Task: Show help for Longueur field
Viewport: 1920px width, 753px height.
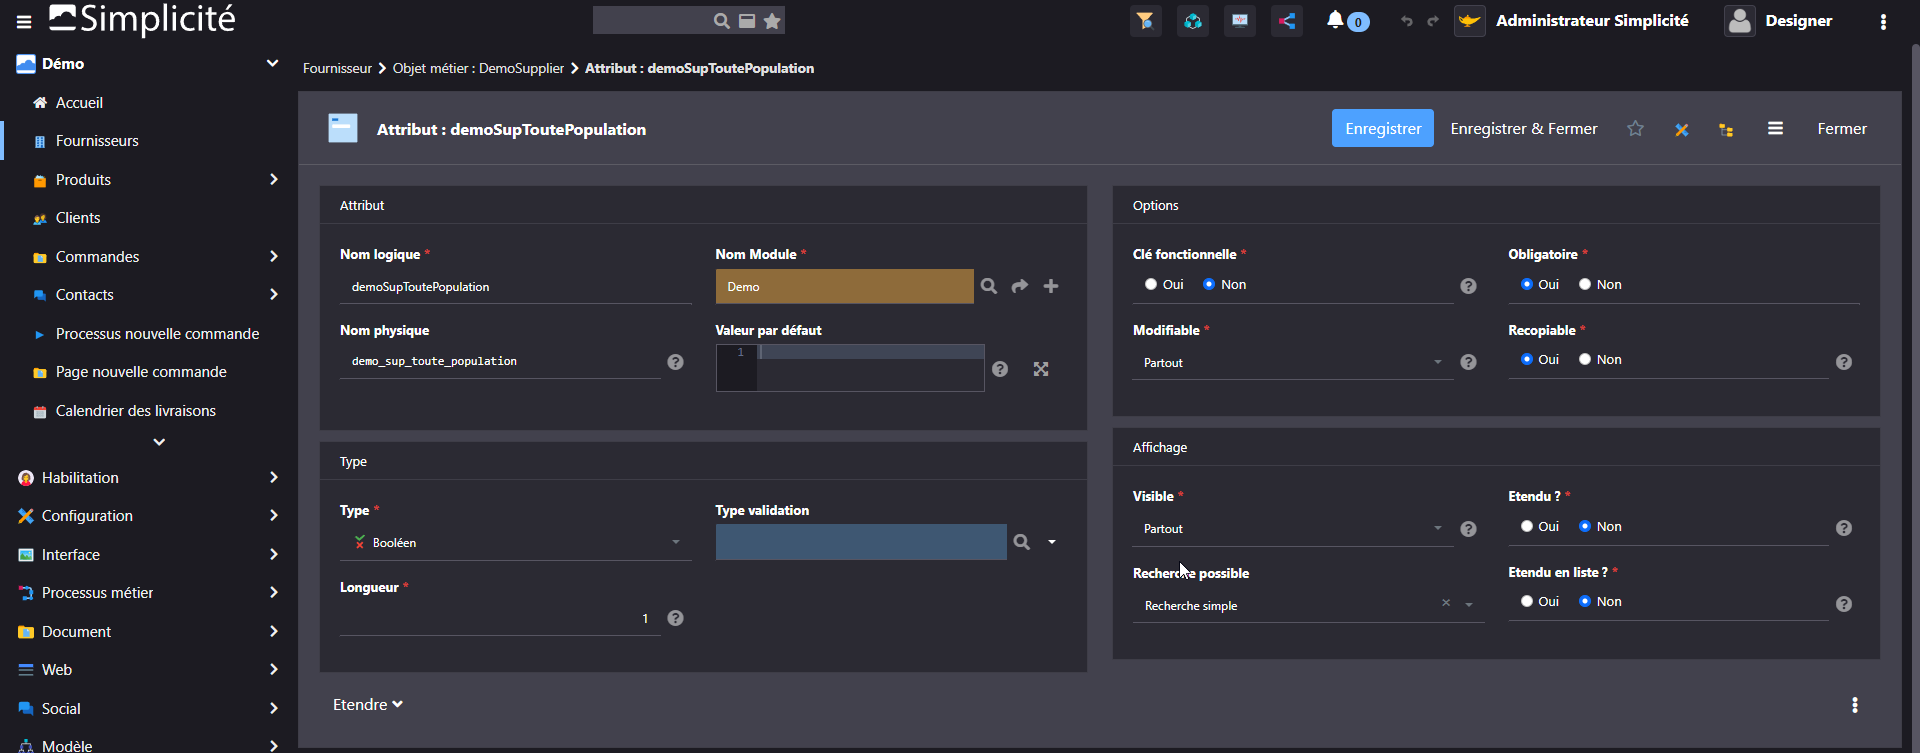Action: [676, 618]
